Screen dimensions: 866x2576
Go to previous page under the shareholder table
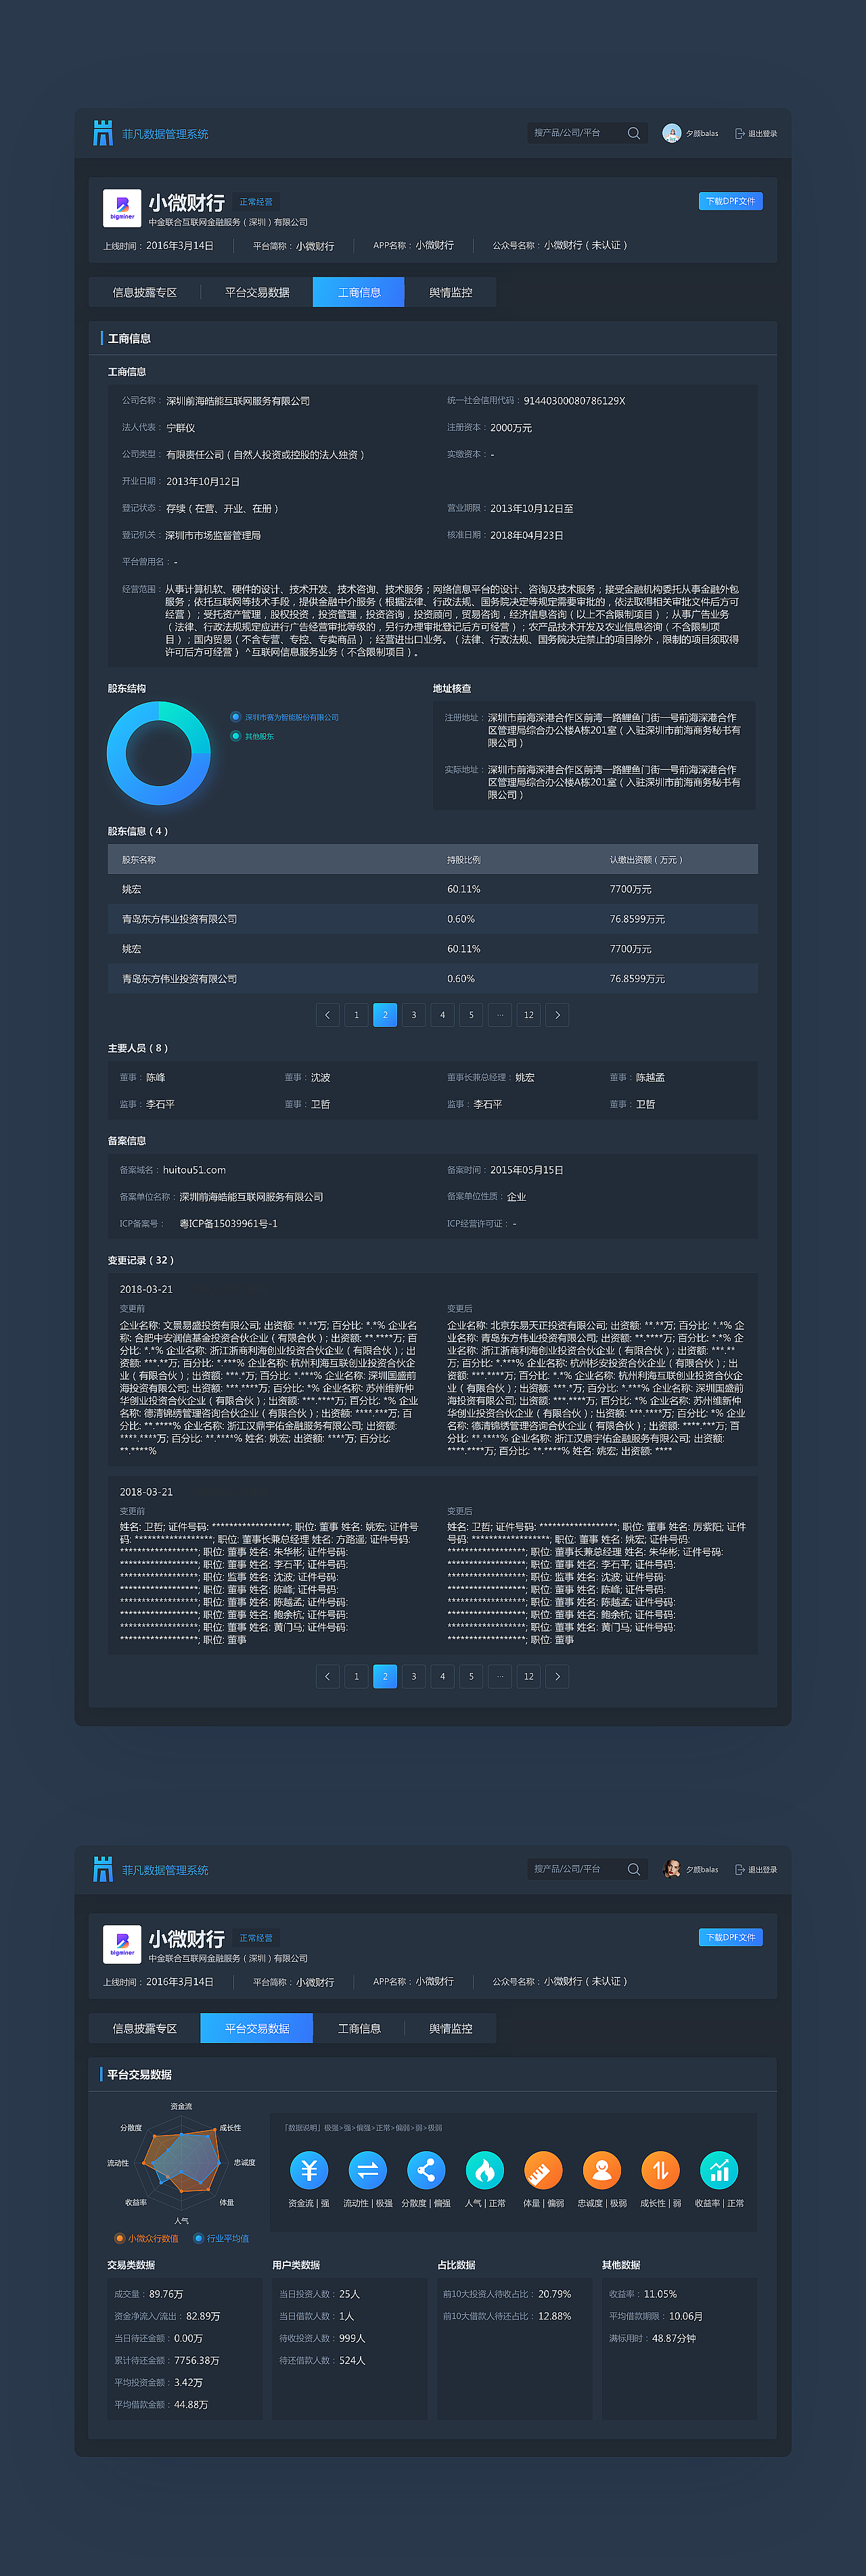(327, 1015)
